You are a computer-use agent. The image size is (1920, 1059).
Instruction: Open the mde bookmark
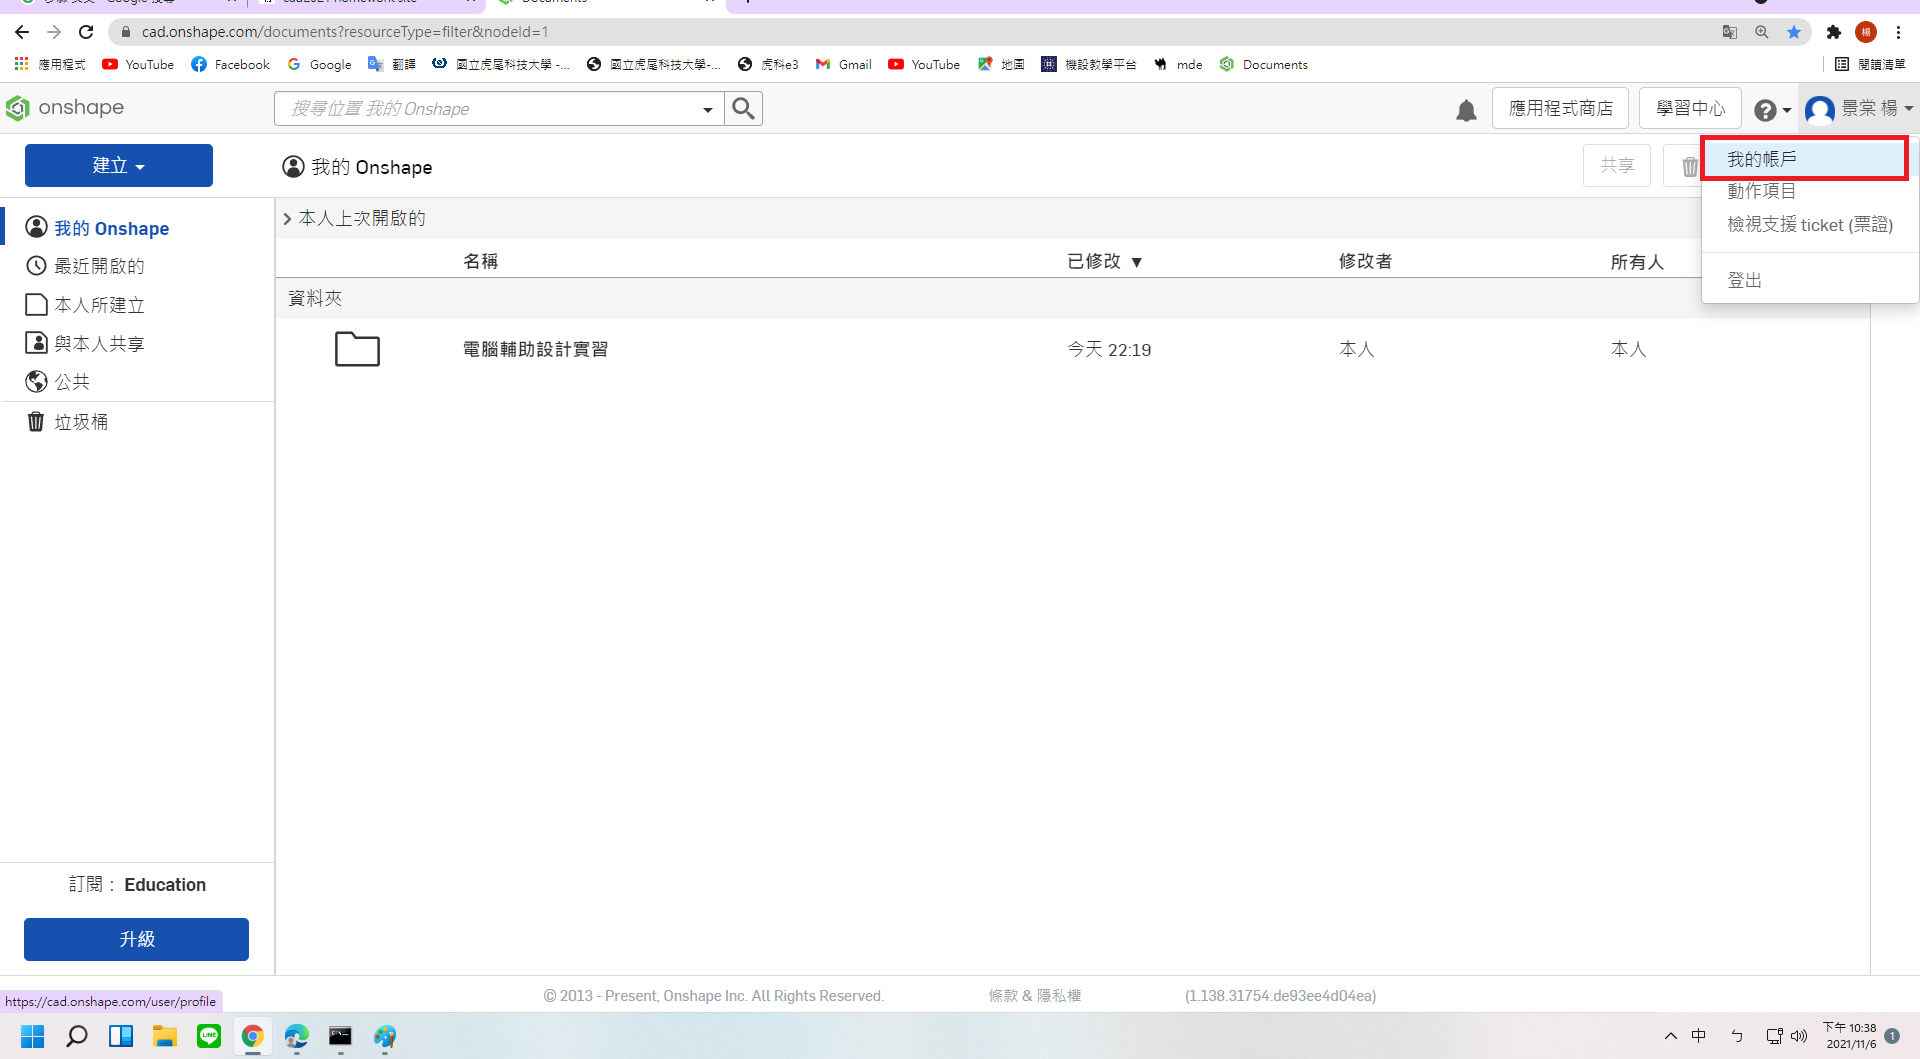tap(1178, 64)
